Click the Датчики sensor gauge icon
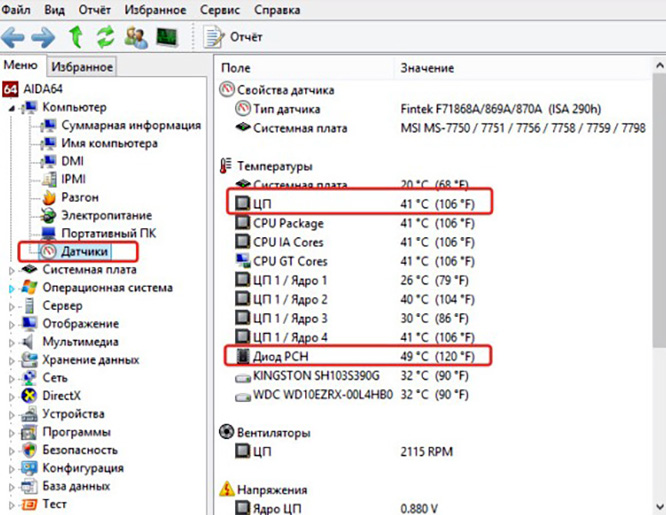 coord(48,252)
